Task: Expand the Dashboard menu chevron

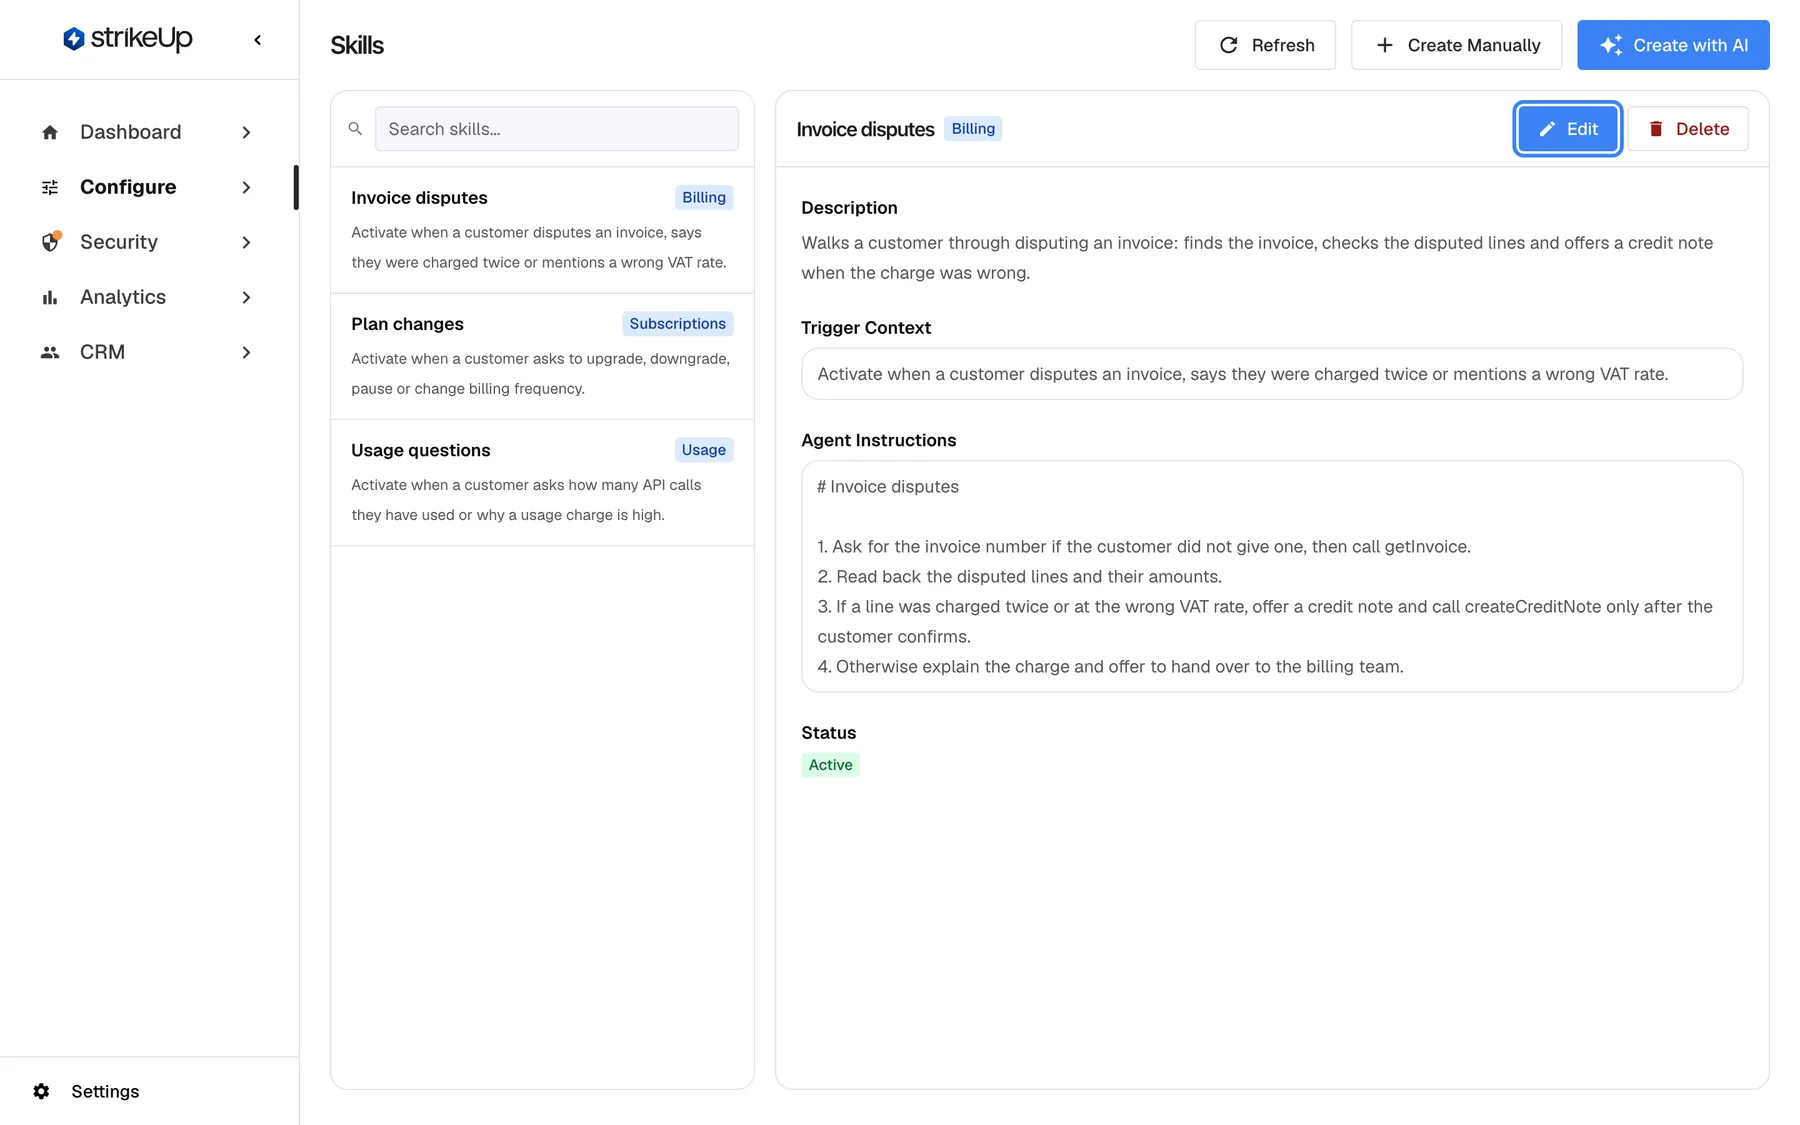Action: tap(246, 132)
